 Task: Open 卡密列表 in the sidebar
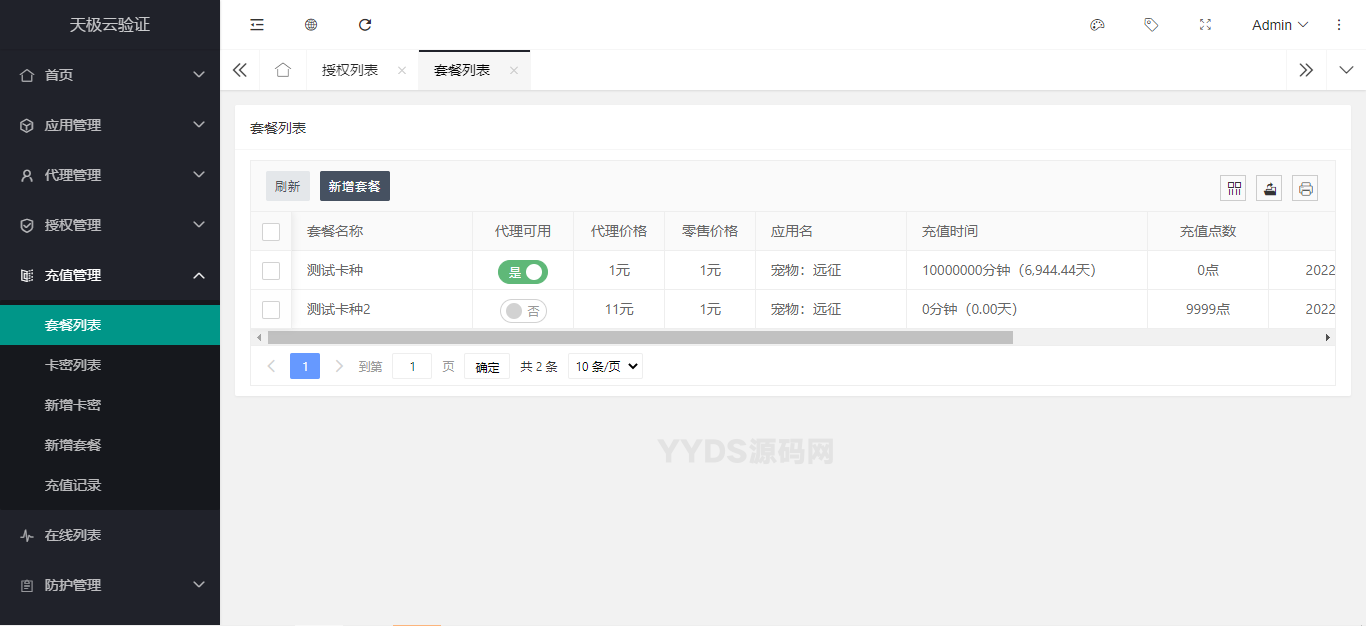click(73, 365)
